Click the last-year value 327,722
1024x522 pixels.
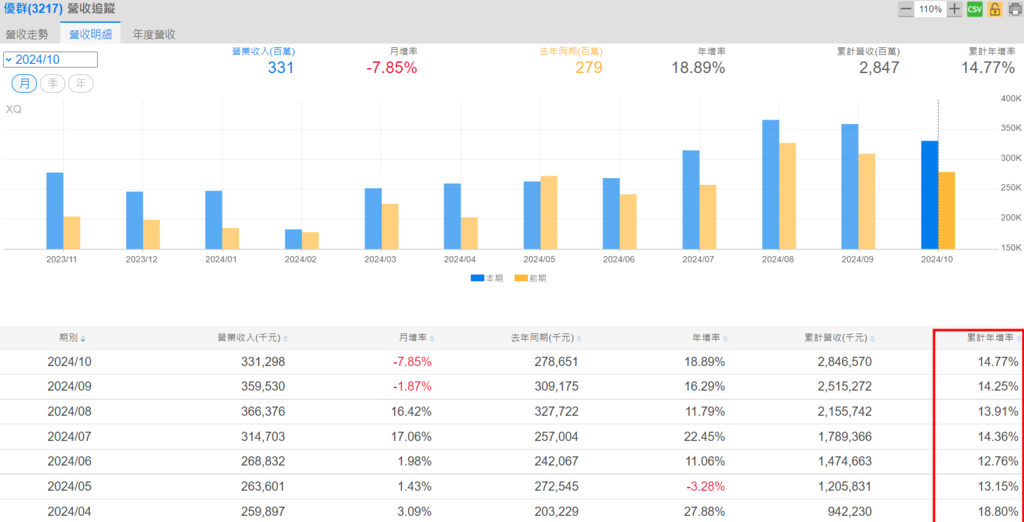pos(554,412)
